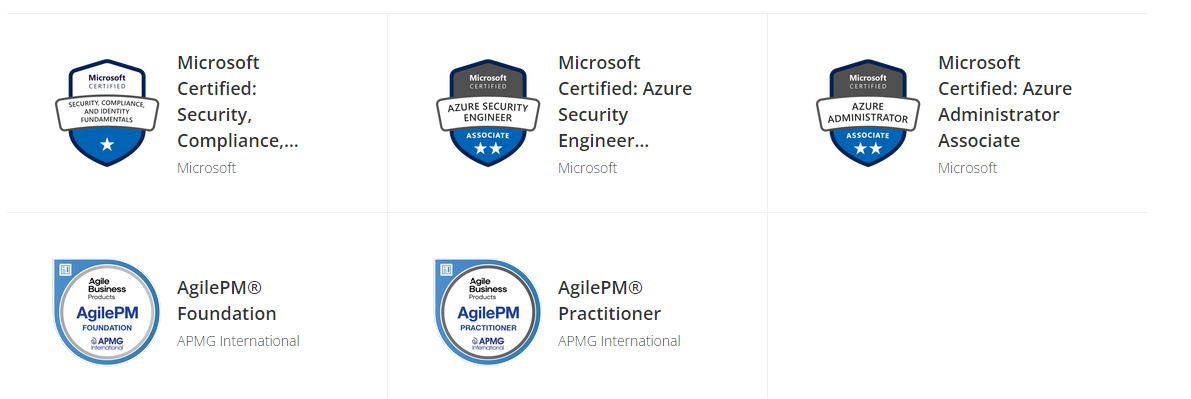This screenshot has height=399, width=1191.
Task: Click the Azure Security Engineer shield badge
Action: coord(488,113)
